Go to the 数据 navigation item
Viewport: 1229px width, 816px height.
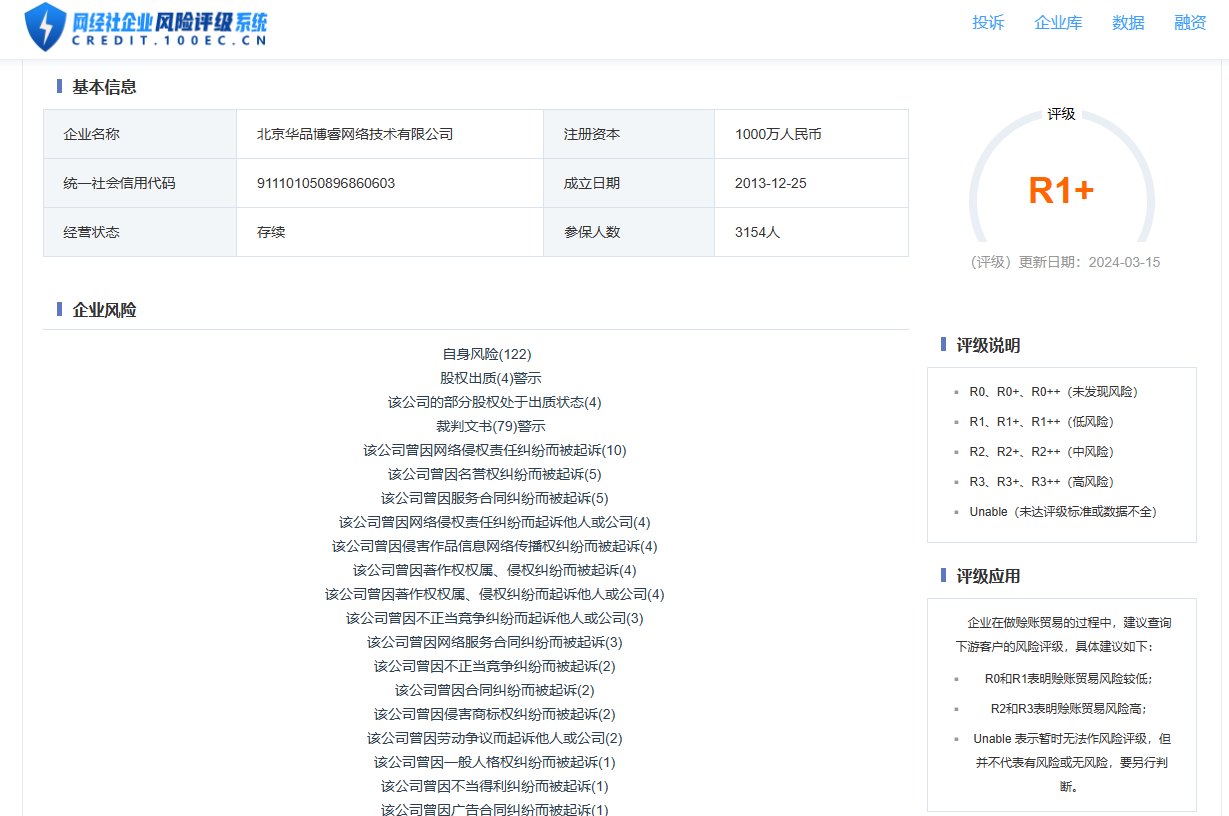[1128, 23]
